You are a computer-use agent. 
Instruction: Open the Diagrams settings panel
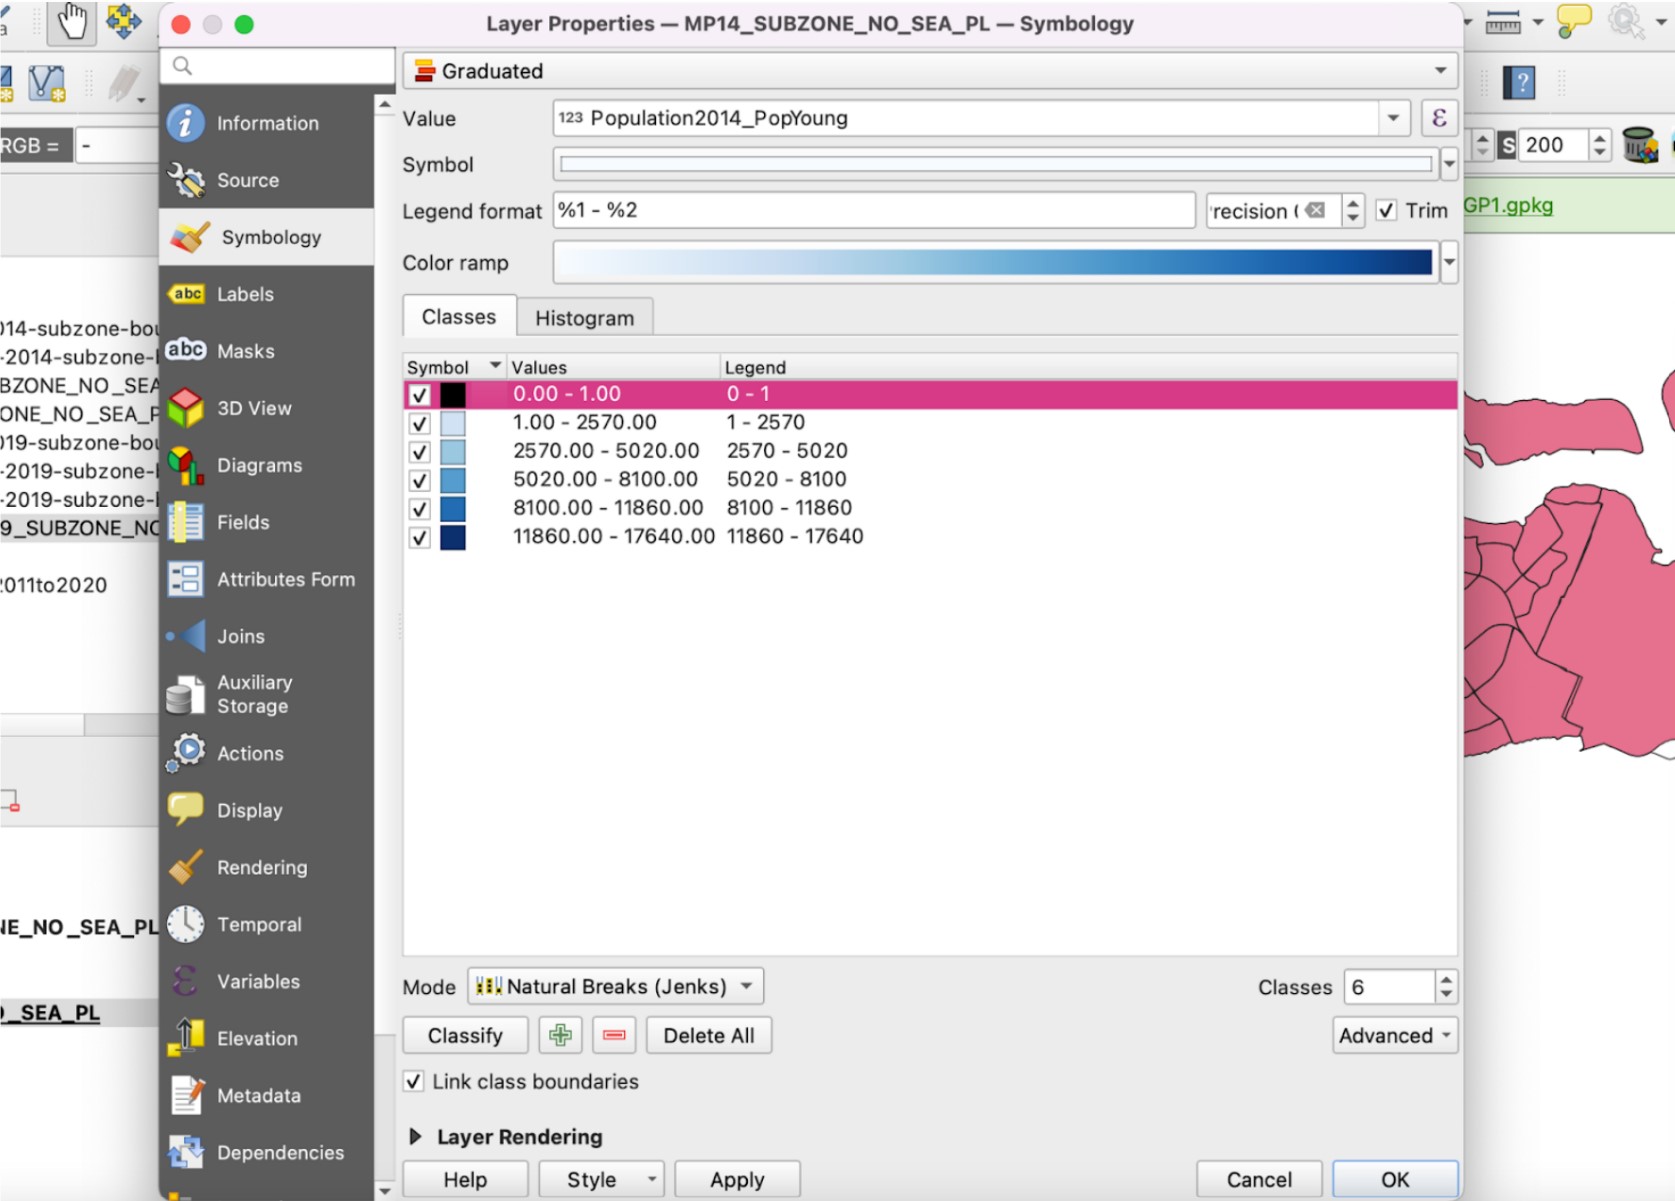(x=259, y=465)
